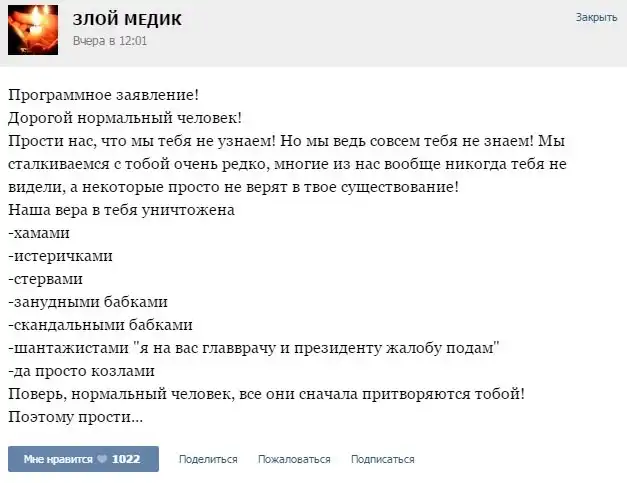
Task: Click the line Программное заявление!
Action: tap(103, 94)
